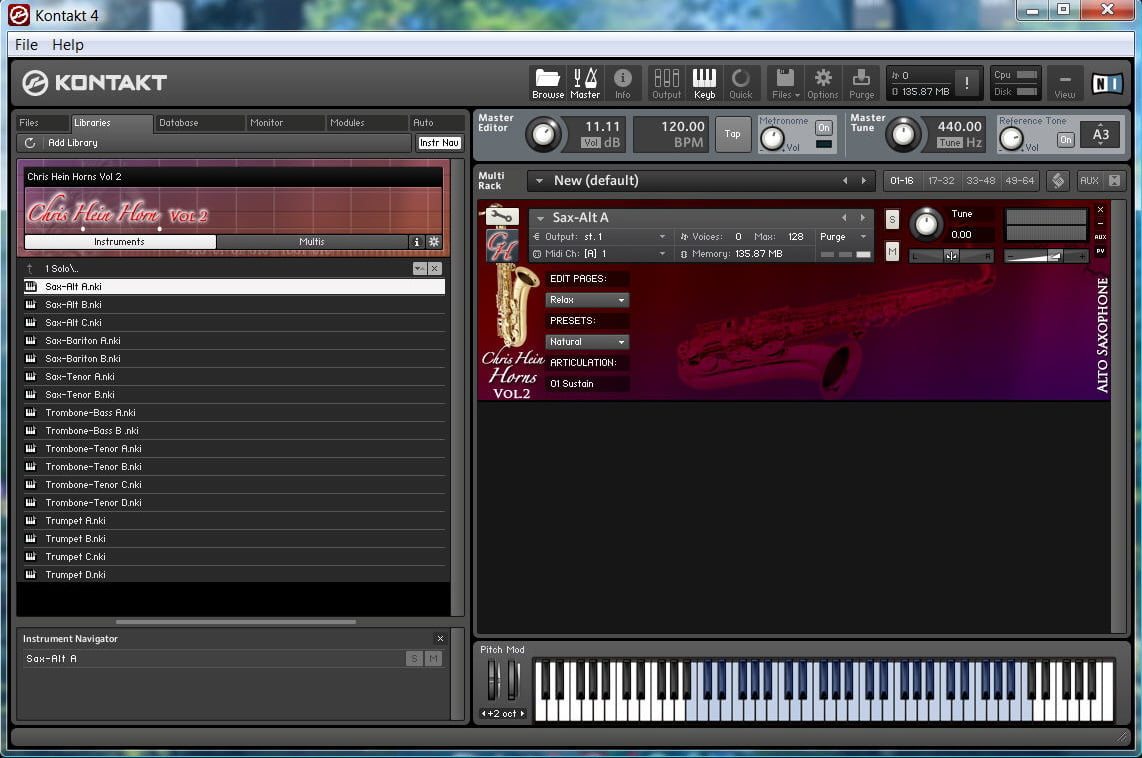
Task: Click the instrument volume slider
Action: (x=1045, y=256)
